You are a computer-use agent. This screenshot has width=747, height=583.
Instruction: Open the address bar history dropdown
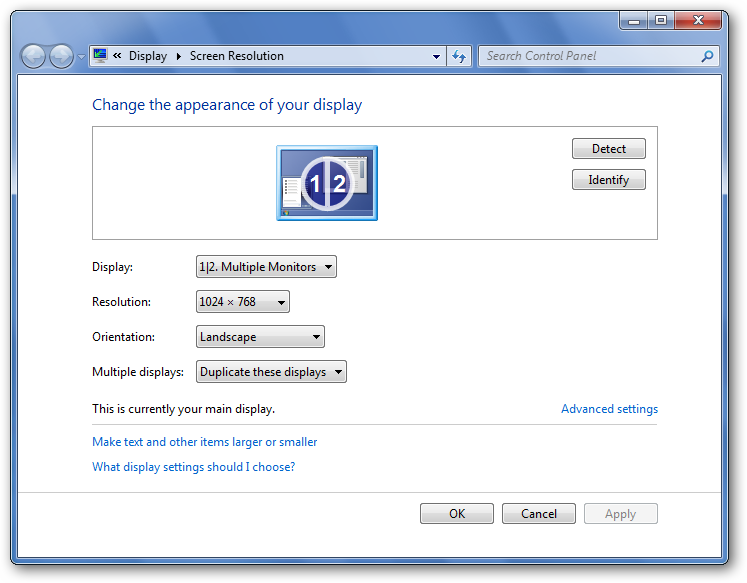436,56
